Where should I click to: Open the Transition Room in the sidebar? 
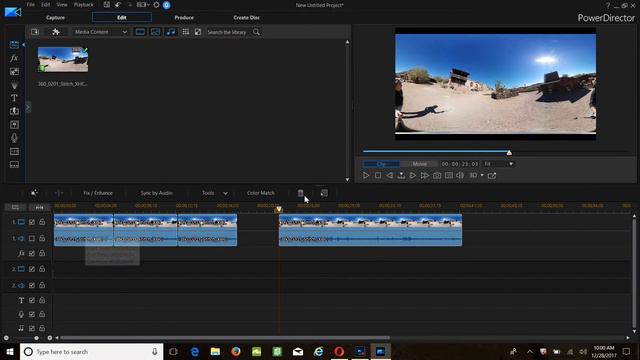pyautogui.click(x=14, y=111)
